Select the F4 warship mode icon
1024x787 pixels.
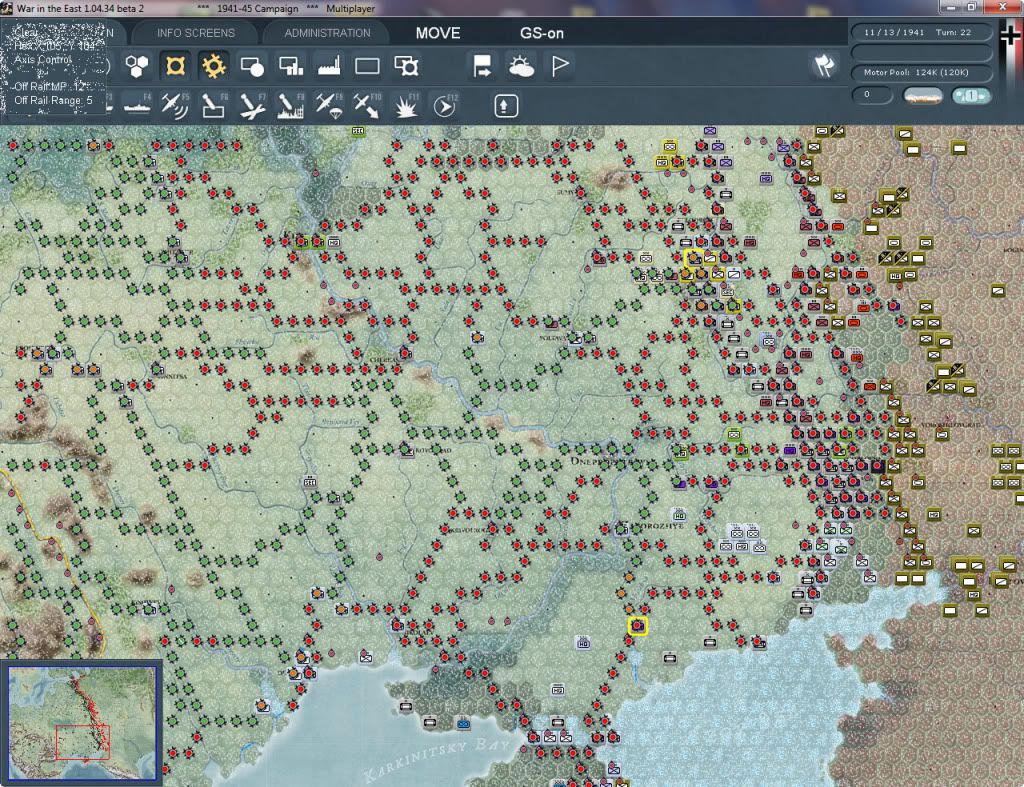point(137,106)
